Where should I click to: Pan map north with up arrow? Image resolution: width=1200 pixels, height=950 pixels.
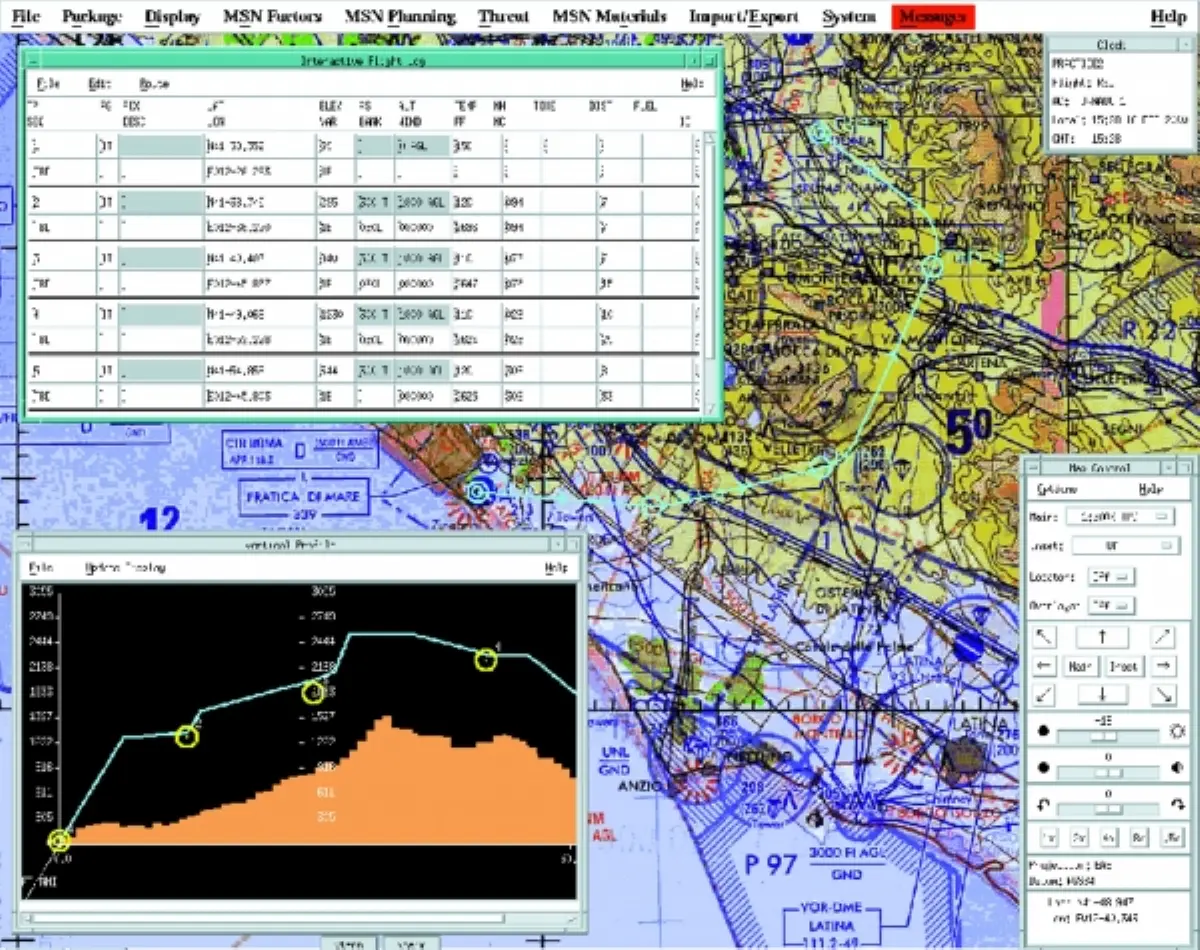[x=1101, y=637]
